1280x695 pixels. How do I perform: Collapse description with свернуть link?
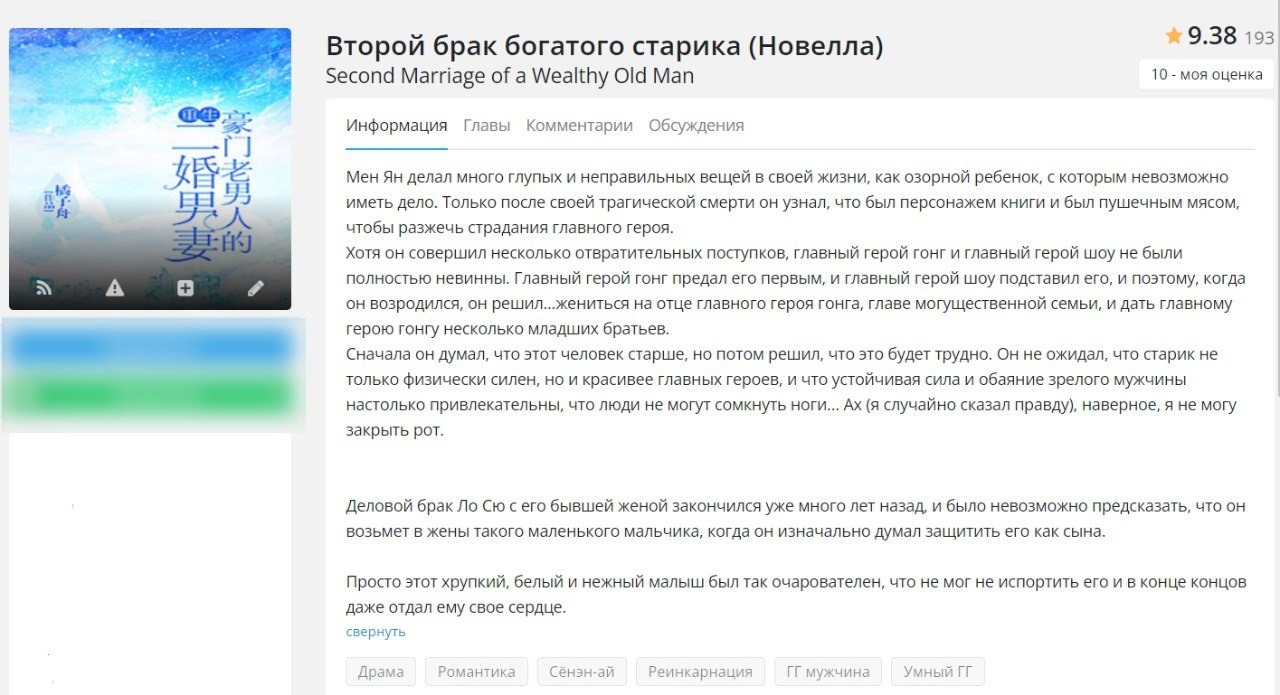click(375, 632)
